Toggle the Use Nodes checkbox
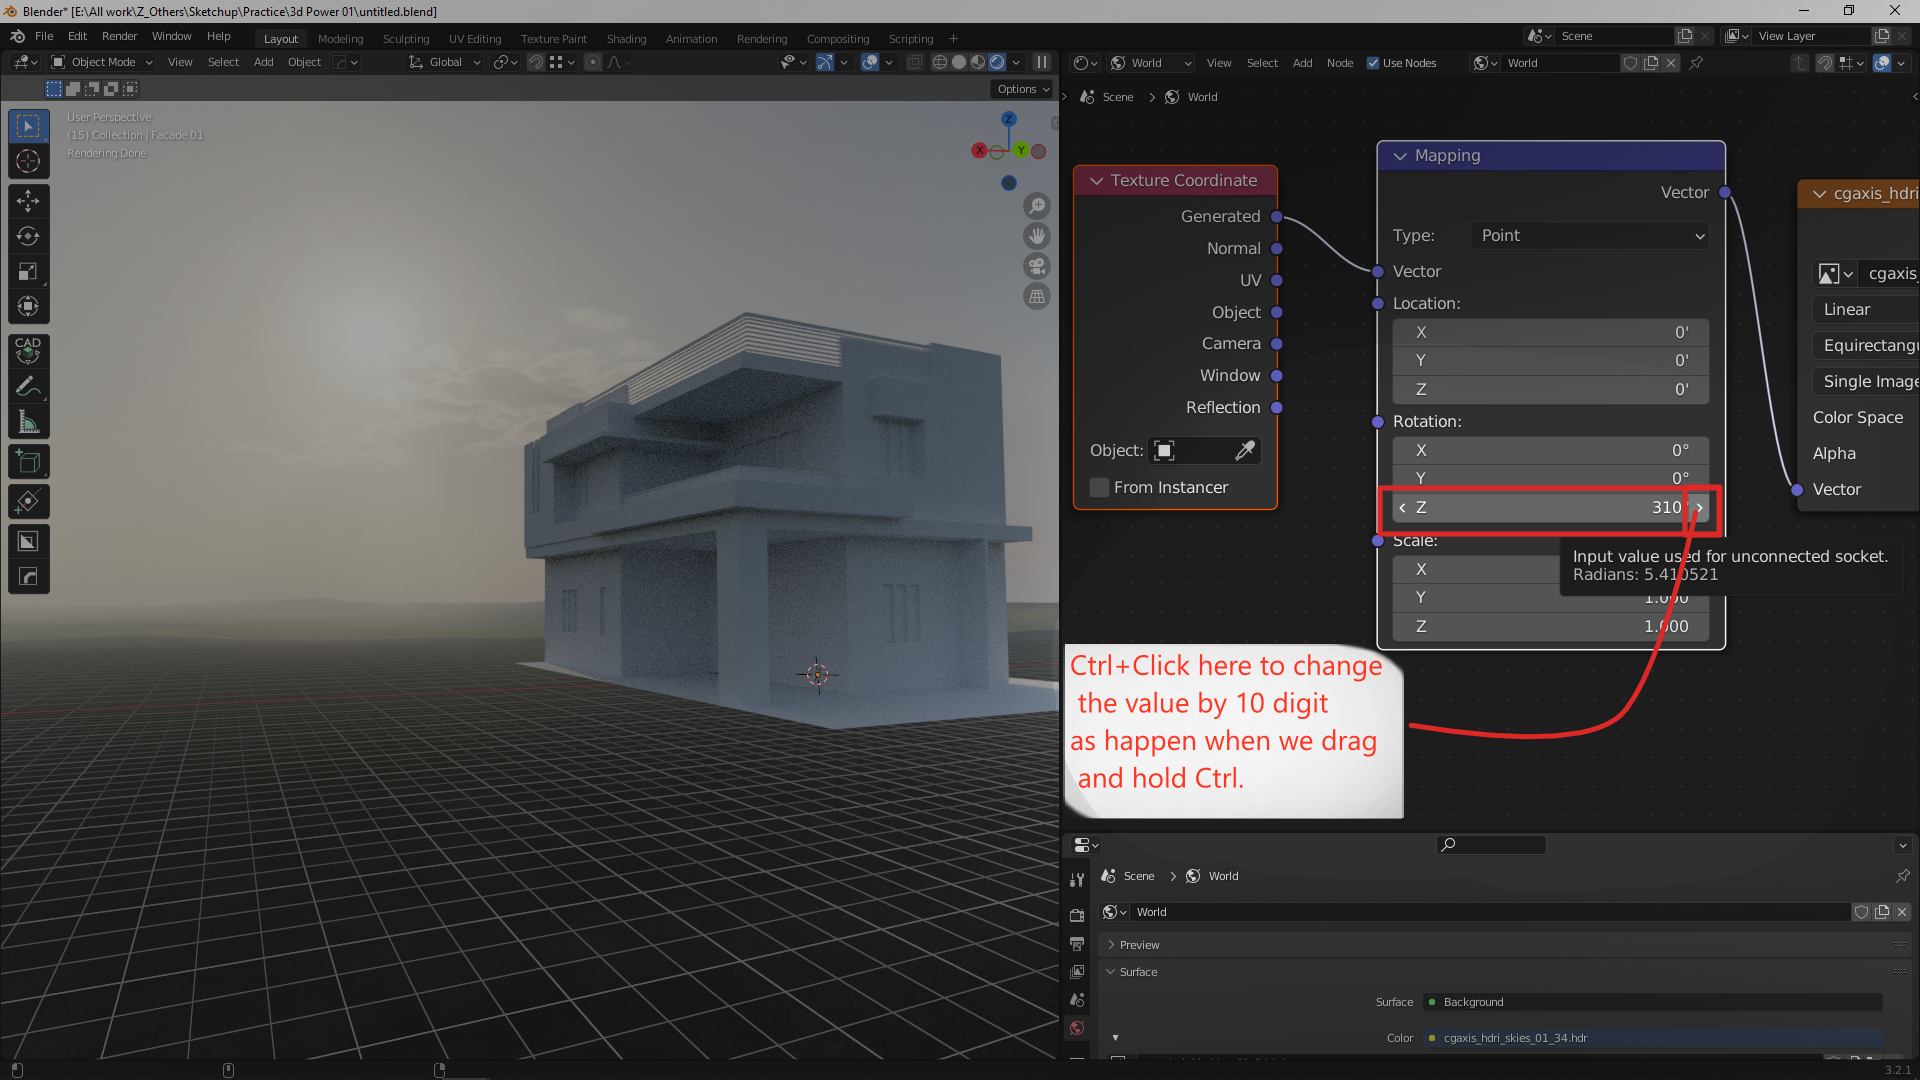Screen dimensions: 1920x1080 coord(1373,63)
